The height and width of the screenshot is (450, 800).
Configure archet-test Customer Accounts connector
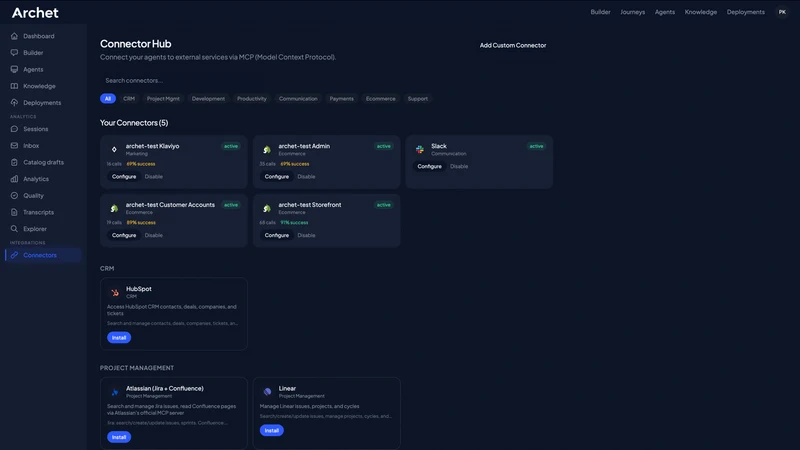[x=124, y=235]
